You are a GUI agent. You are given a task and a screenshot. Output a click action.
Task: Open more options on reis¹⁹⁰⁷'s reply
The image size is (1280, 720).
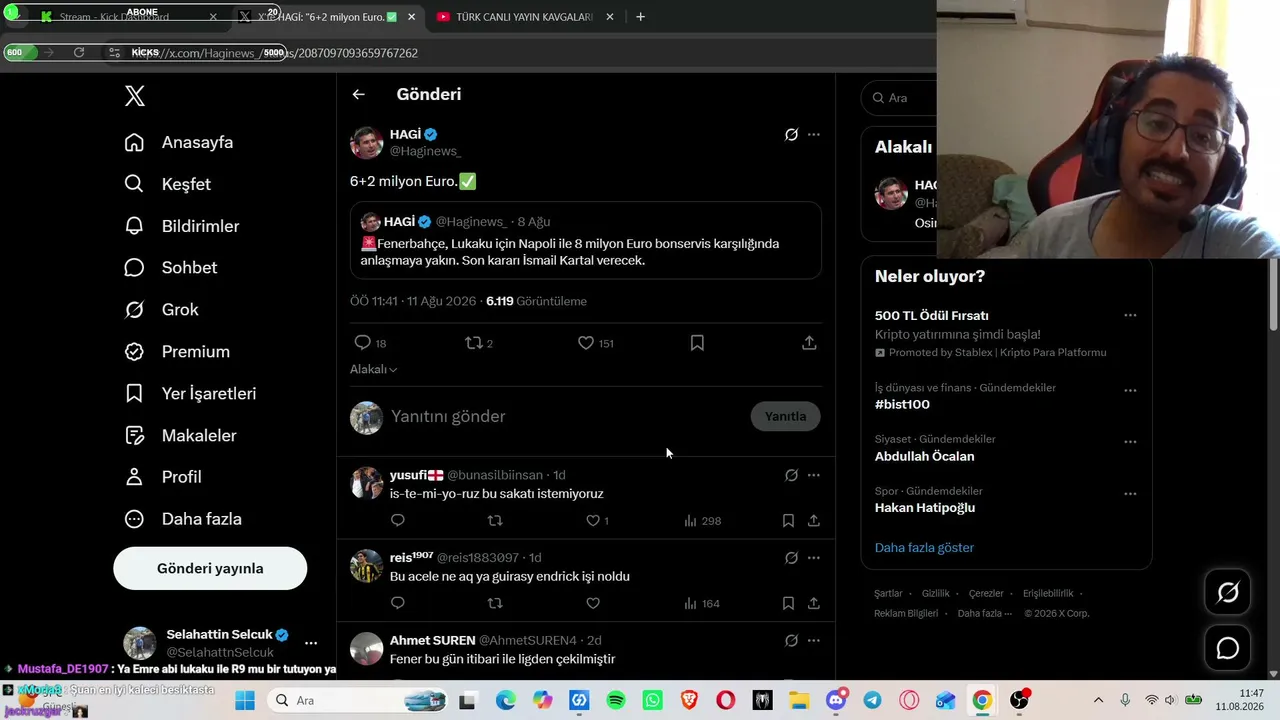(814, 558)
